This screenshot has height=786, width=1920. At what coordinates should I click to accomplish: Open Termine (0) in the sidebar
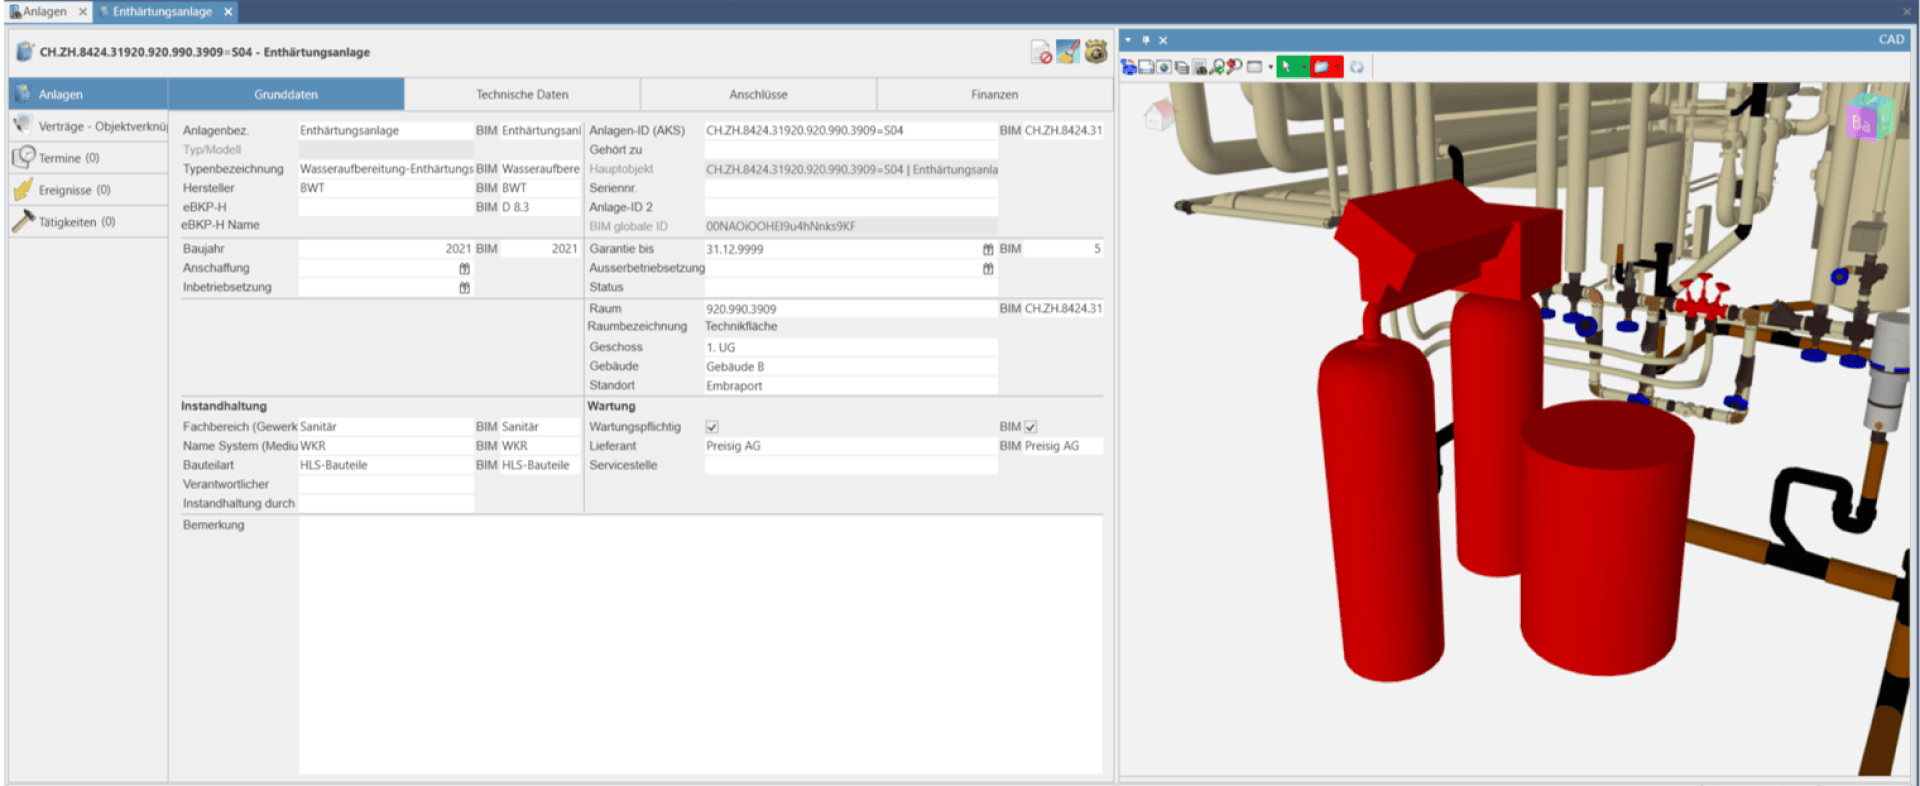[88, 158]
